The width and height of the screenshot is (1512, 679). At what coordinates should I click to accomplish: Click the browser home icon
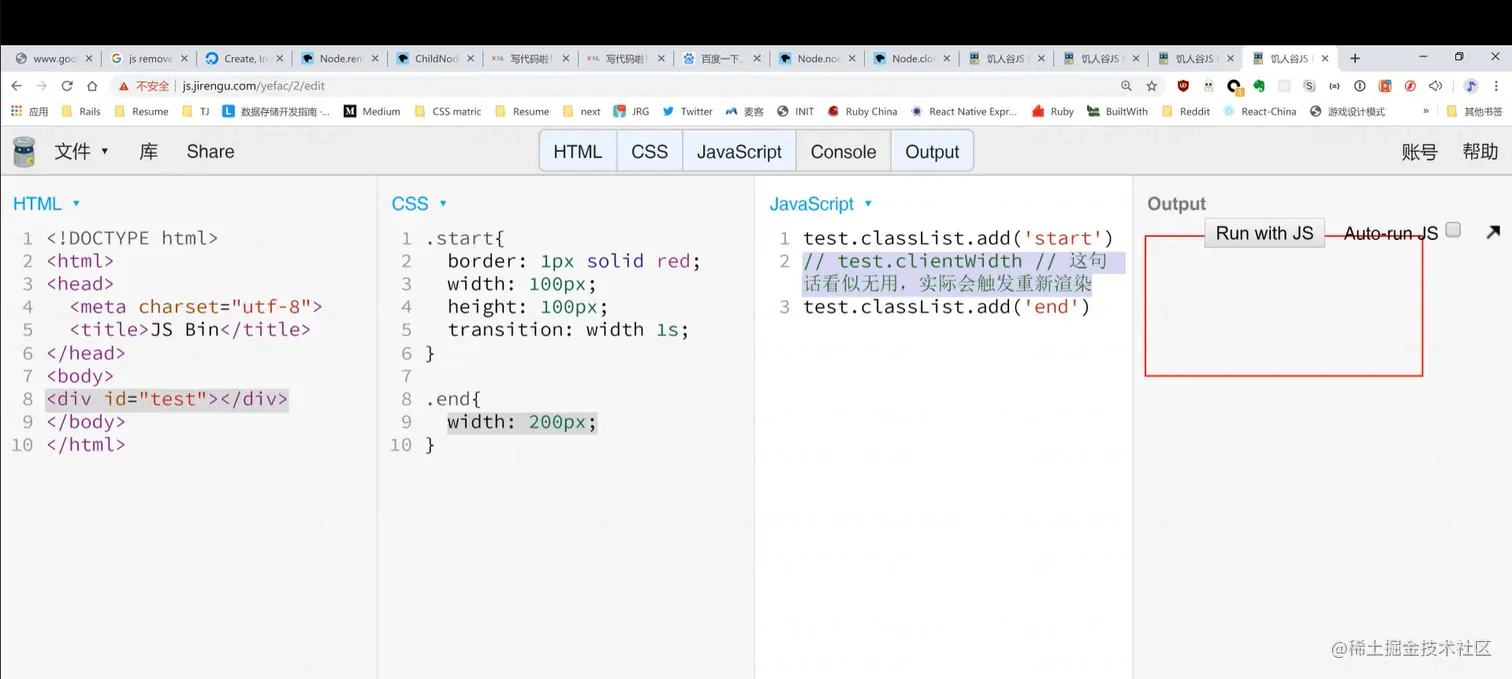pos(92,86)
